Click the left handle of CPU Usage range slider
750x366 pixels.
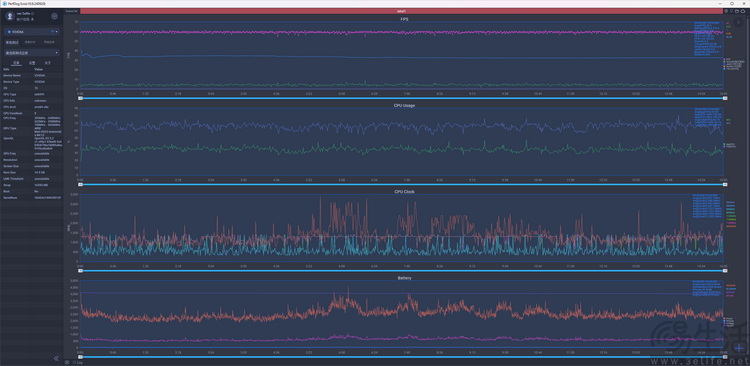[x=80, y=184]
